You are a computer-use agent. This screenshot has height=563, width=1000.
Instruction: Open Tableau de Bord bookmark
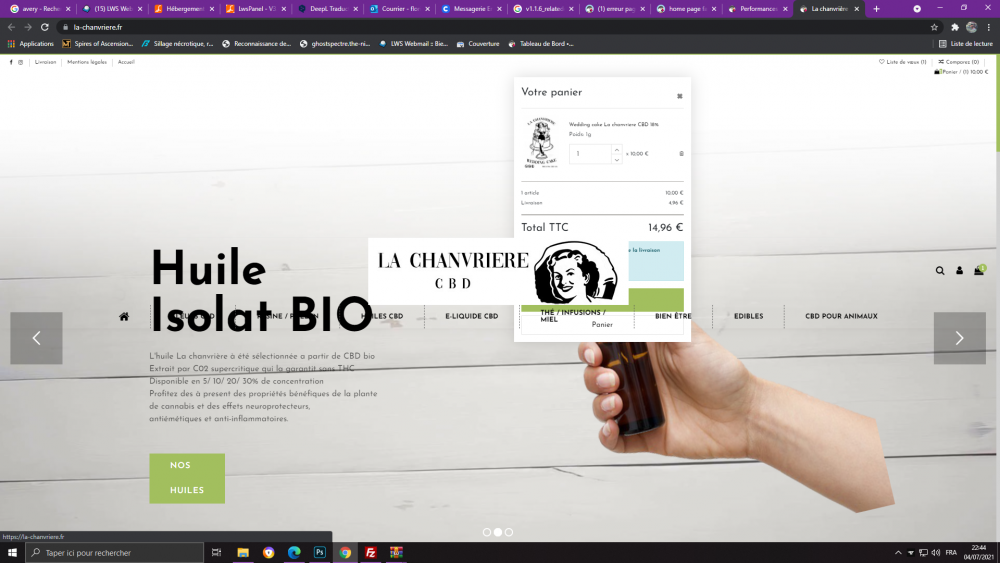(x=541, y=44)
